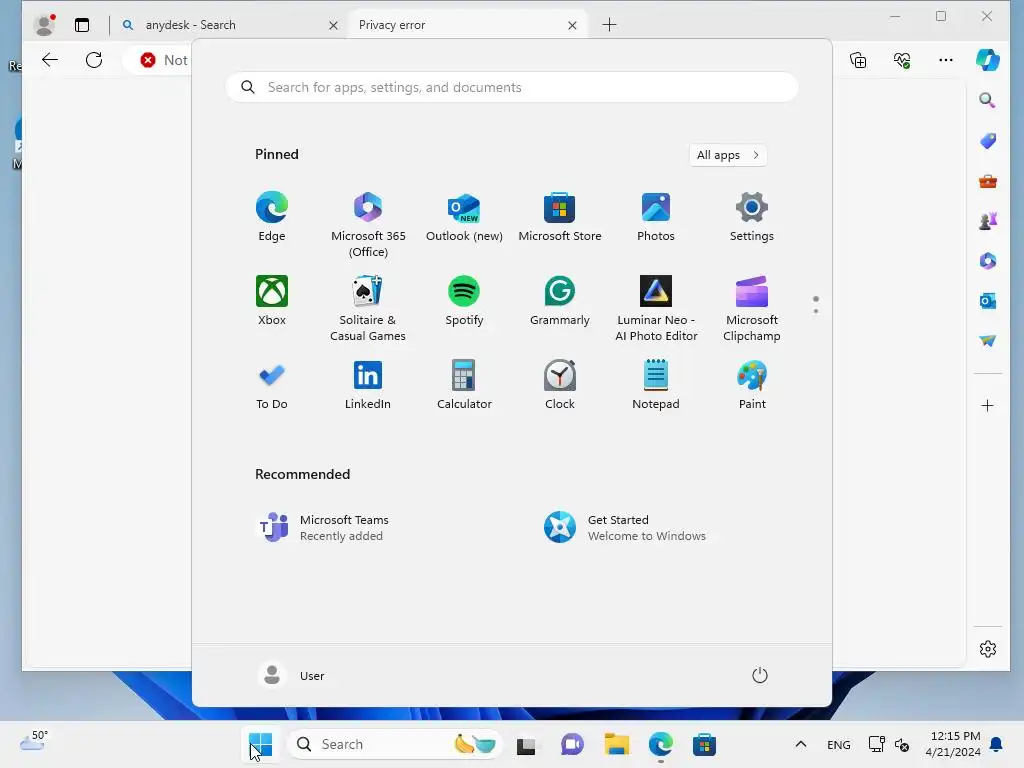Open the Power options button
Screen dimensions: 1024x768
click(760, 675)
